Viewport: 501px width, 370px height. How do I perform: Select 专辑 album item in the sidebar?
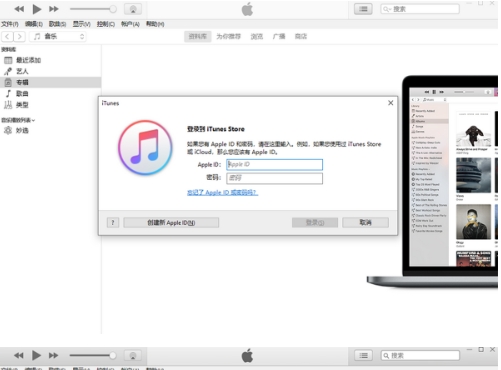(50, 82)
